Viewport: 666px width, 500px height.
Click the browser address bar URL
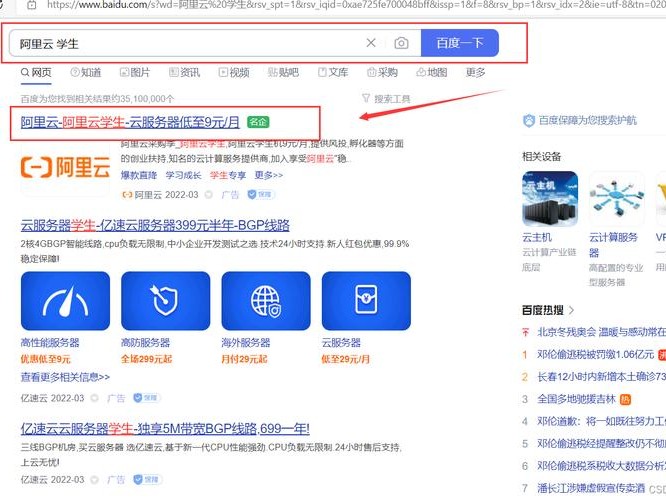(x=356, y=5)
